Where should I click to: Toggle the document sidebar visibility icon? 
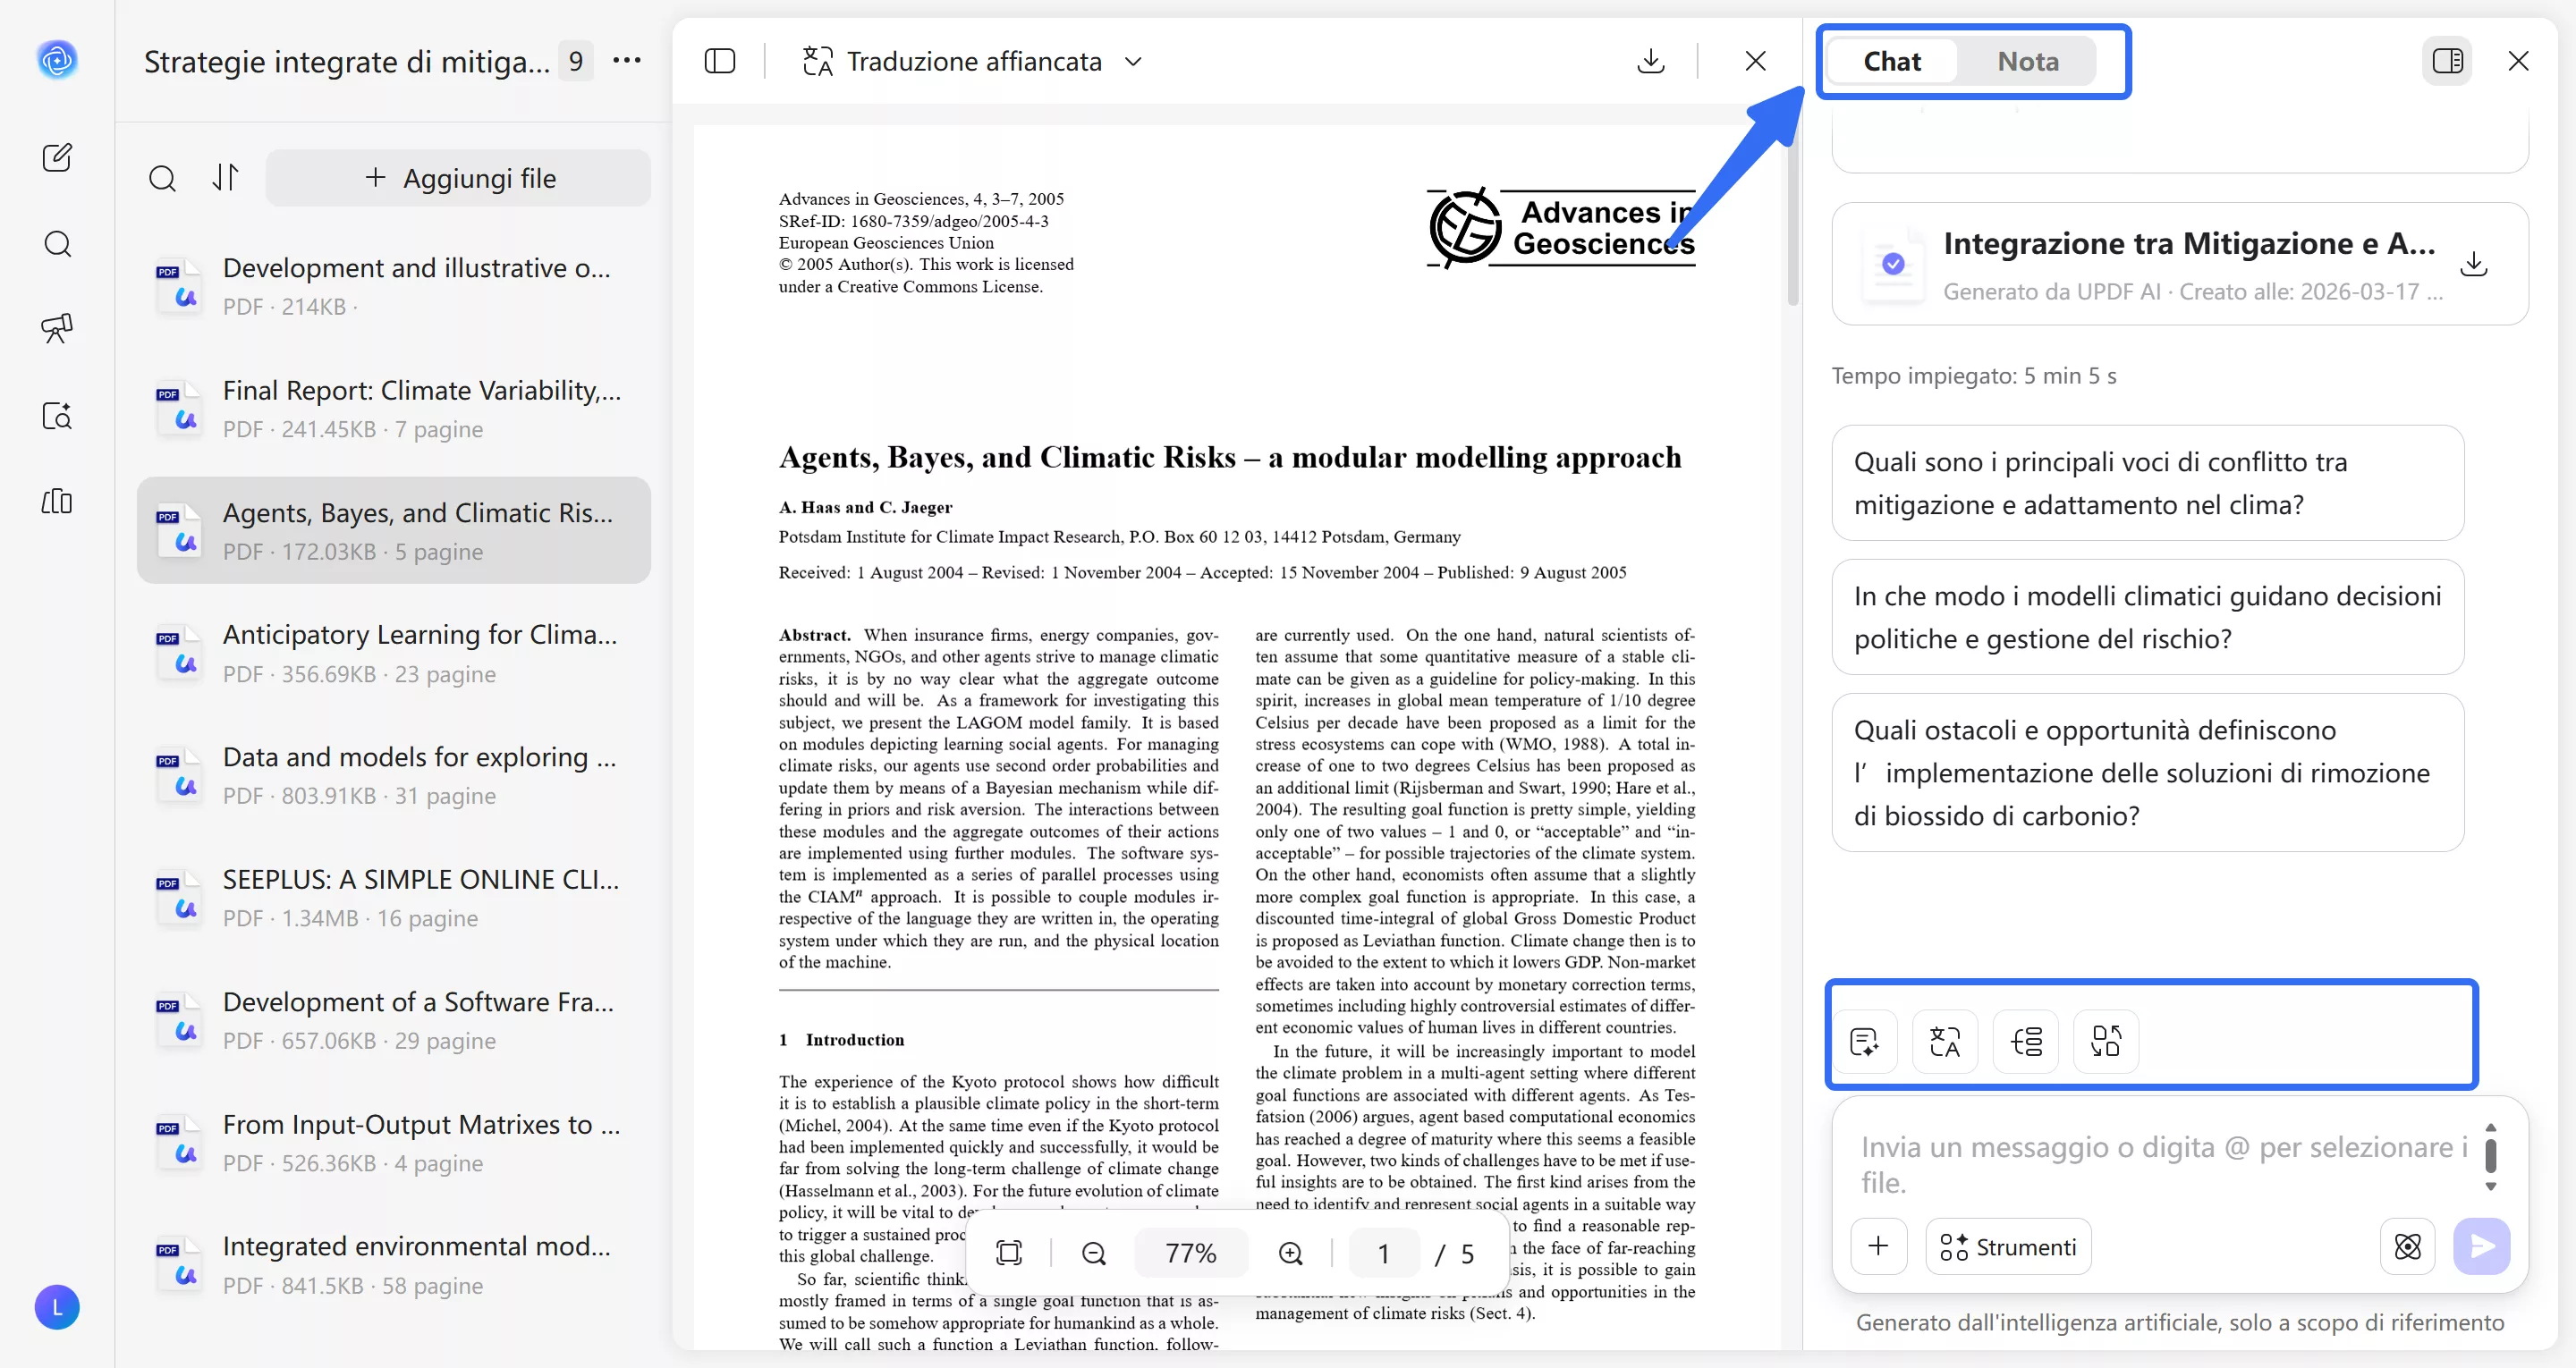coord(720,61)
